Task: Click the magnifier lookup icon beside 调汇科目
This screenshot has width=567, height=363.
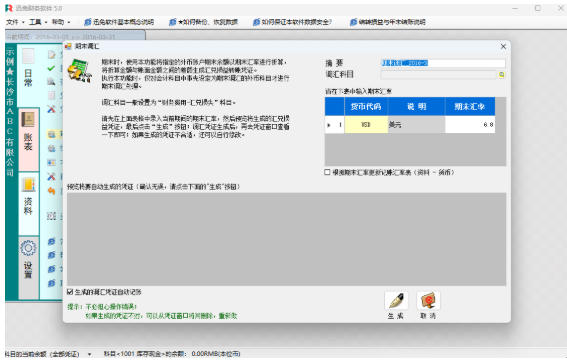Action: pyautogui.click(x=502, y=74)
